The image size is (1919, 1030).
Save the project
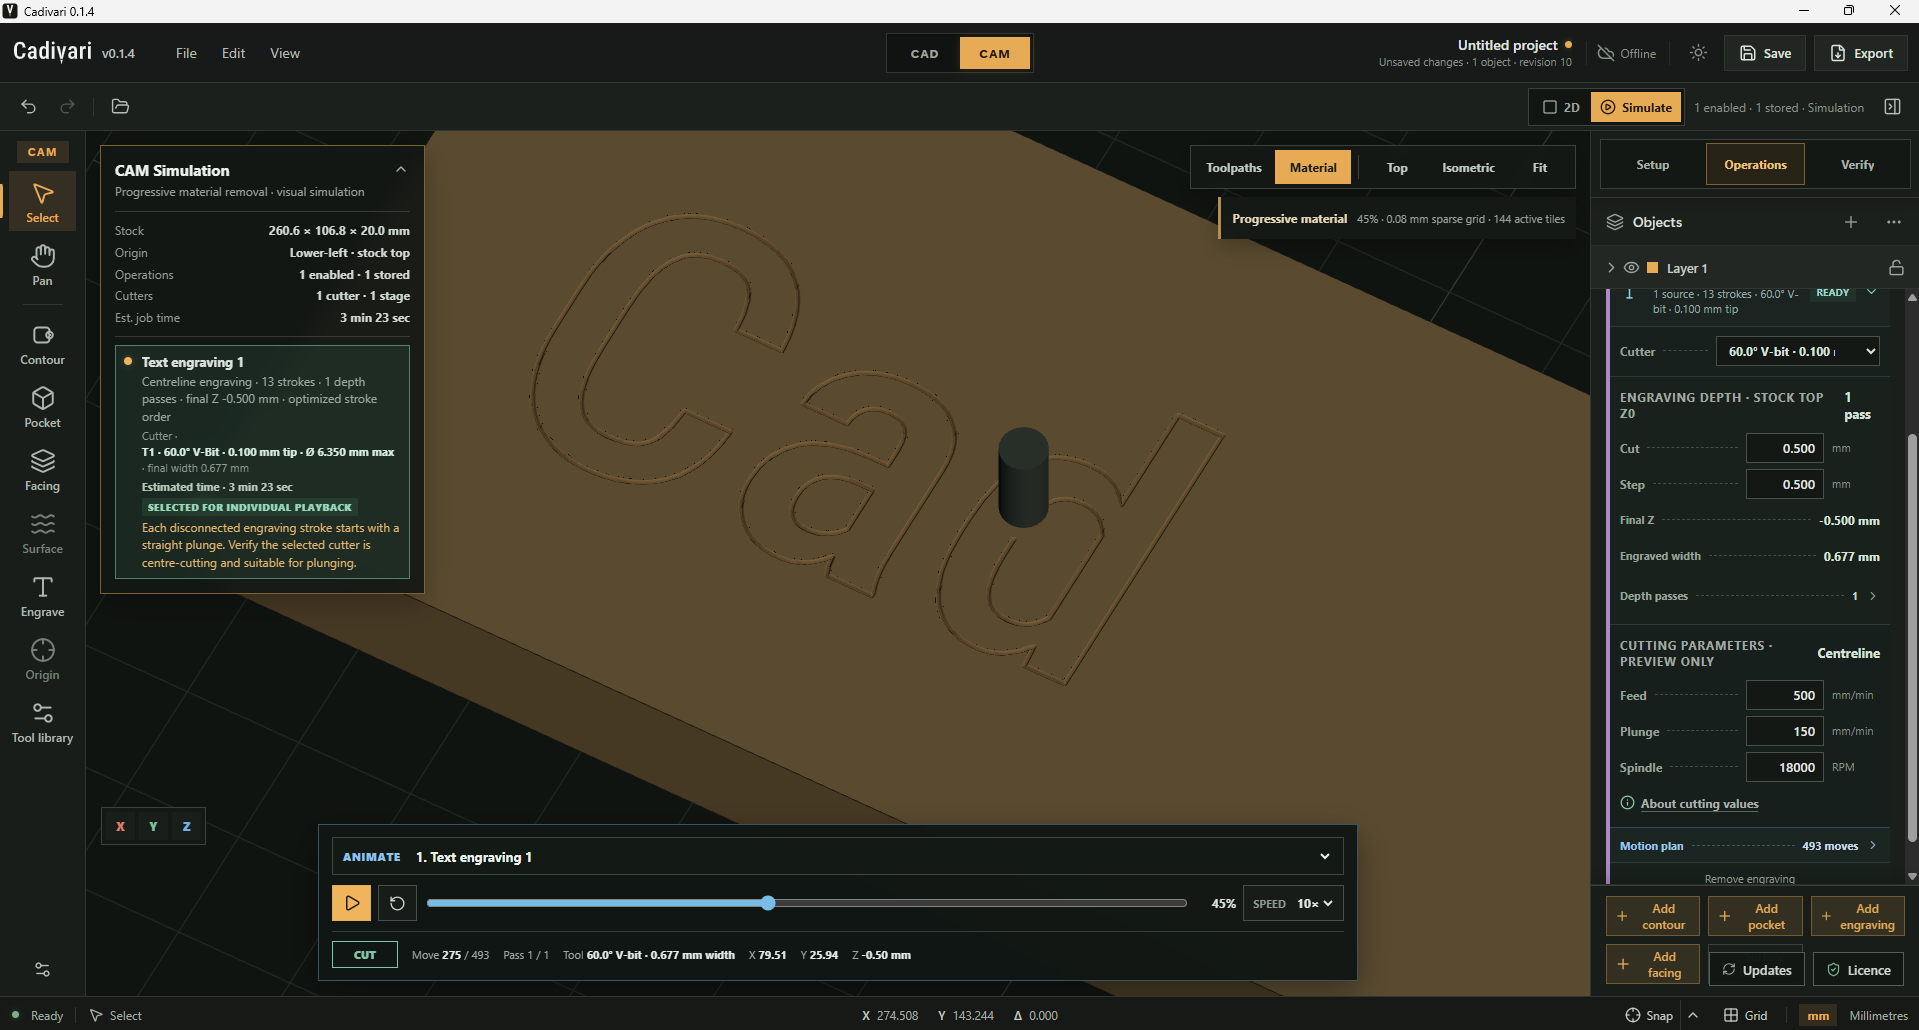(1765, 53)
